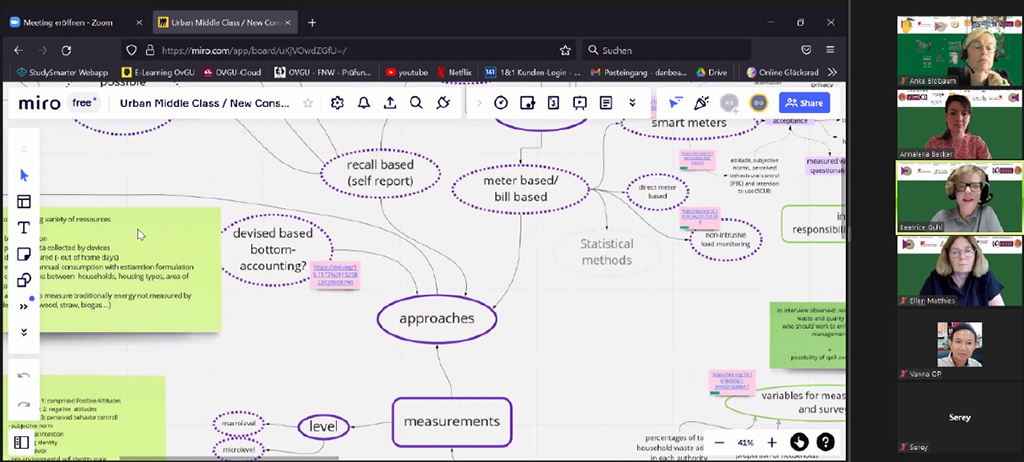This screenshot has width=1024, height=462.
Task: Show more bookmarks chevron
Action: (832, 73)
